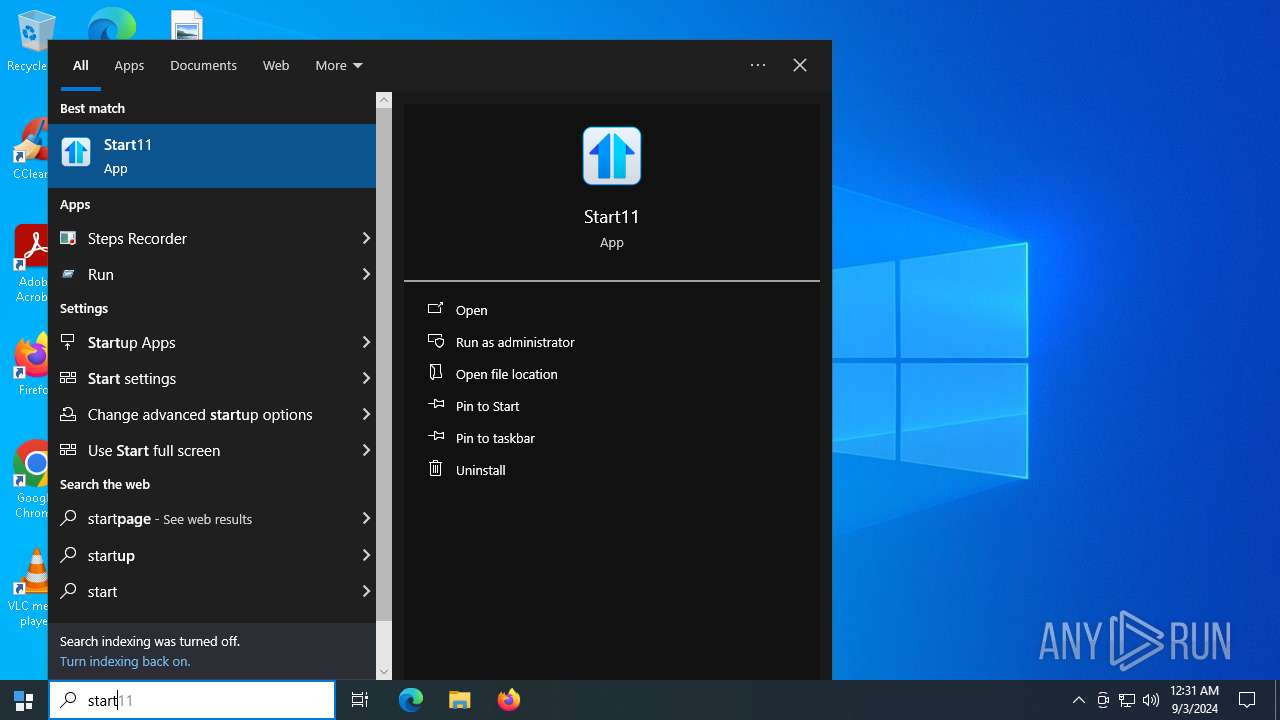Click the Pin to taskbar pin icon

click(435, 437)
